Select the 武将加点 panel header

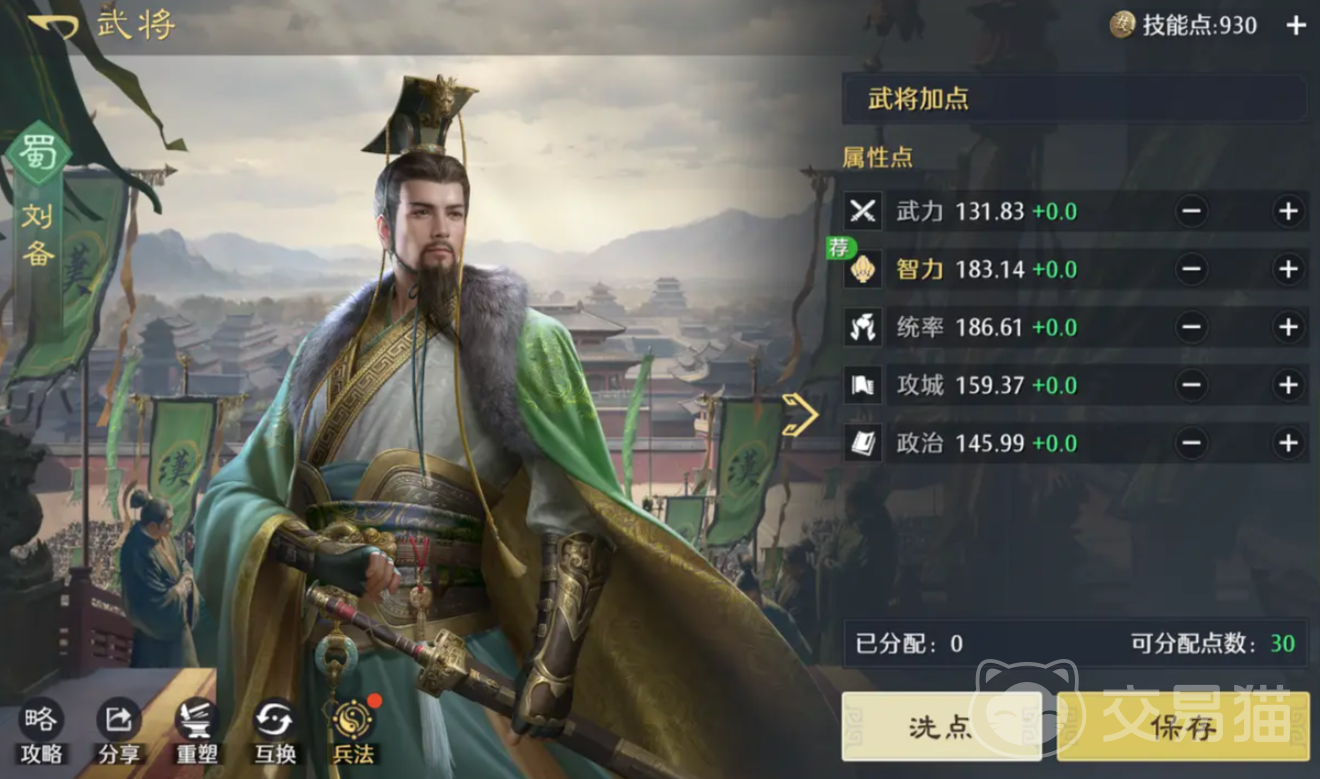point(1074,99)
